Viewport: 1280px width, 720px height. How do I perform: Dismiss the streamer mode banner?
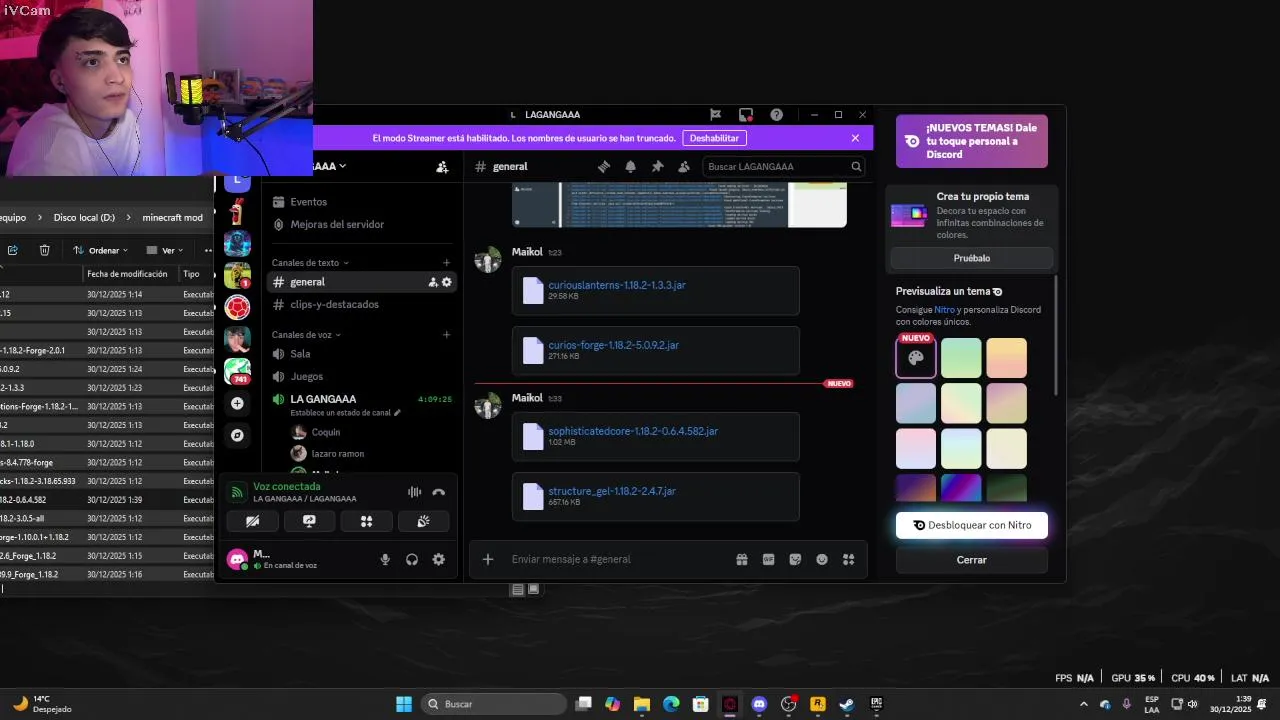tap(855, 138)
